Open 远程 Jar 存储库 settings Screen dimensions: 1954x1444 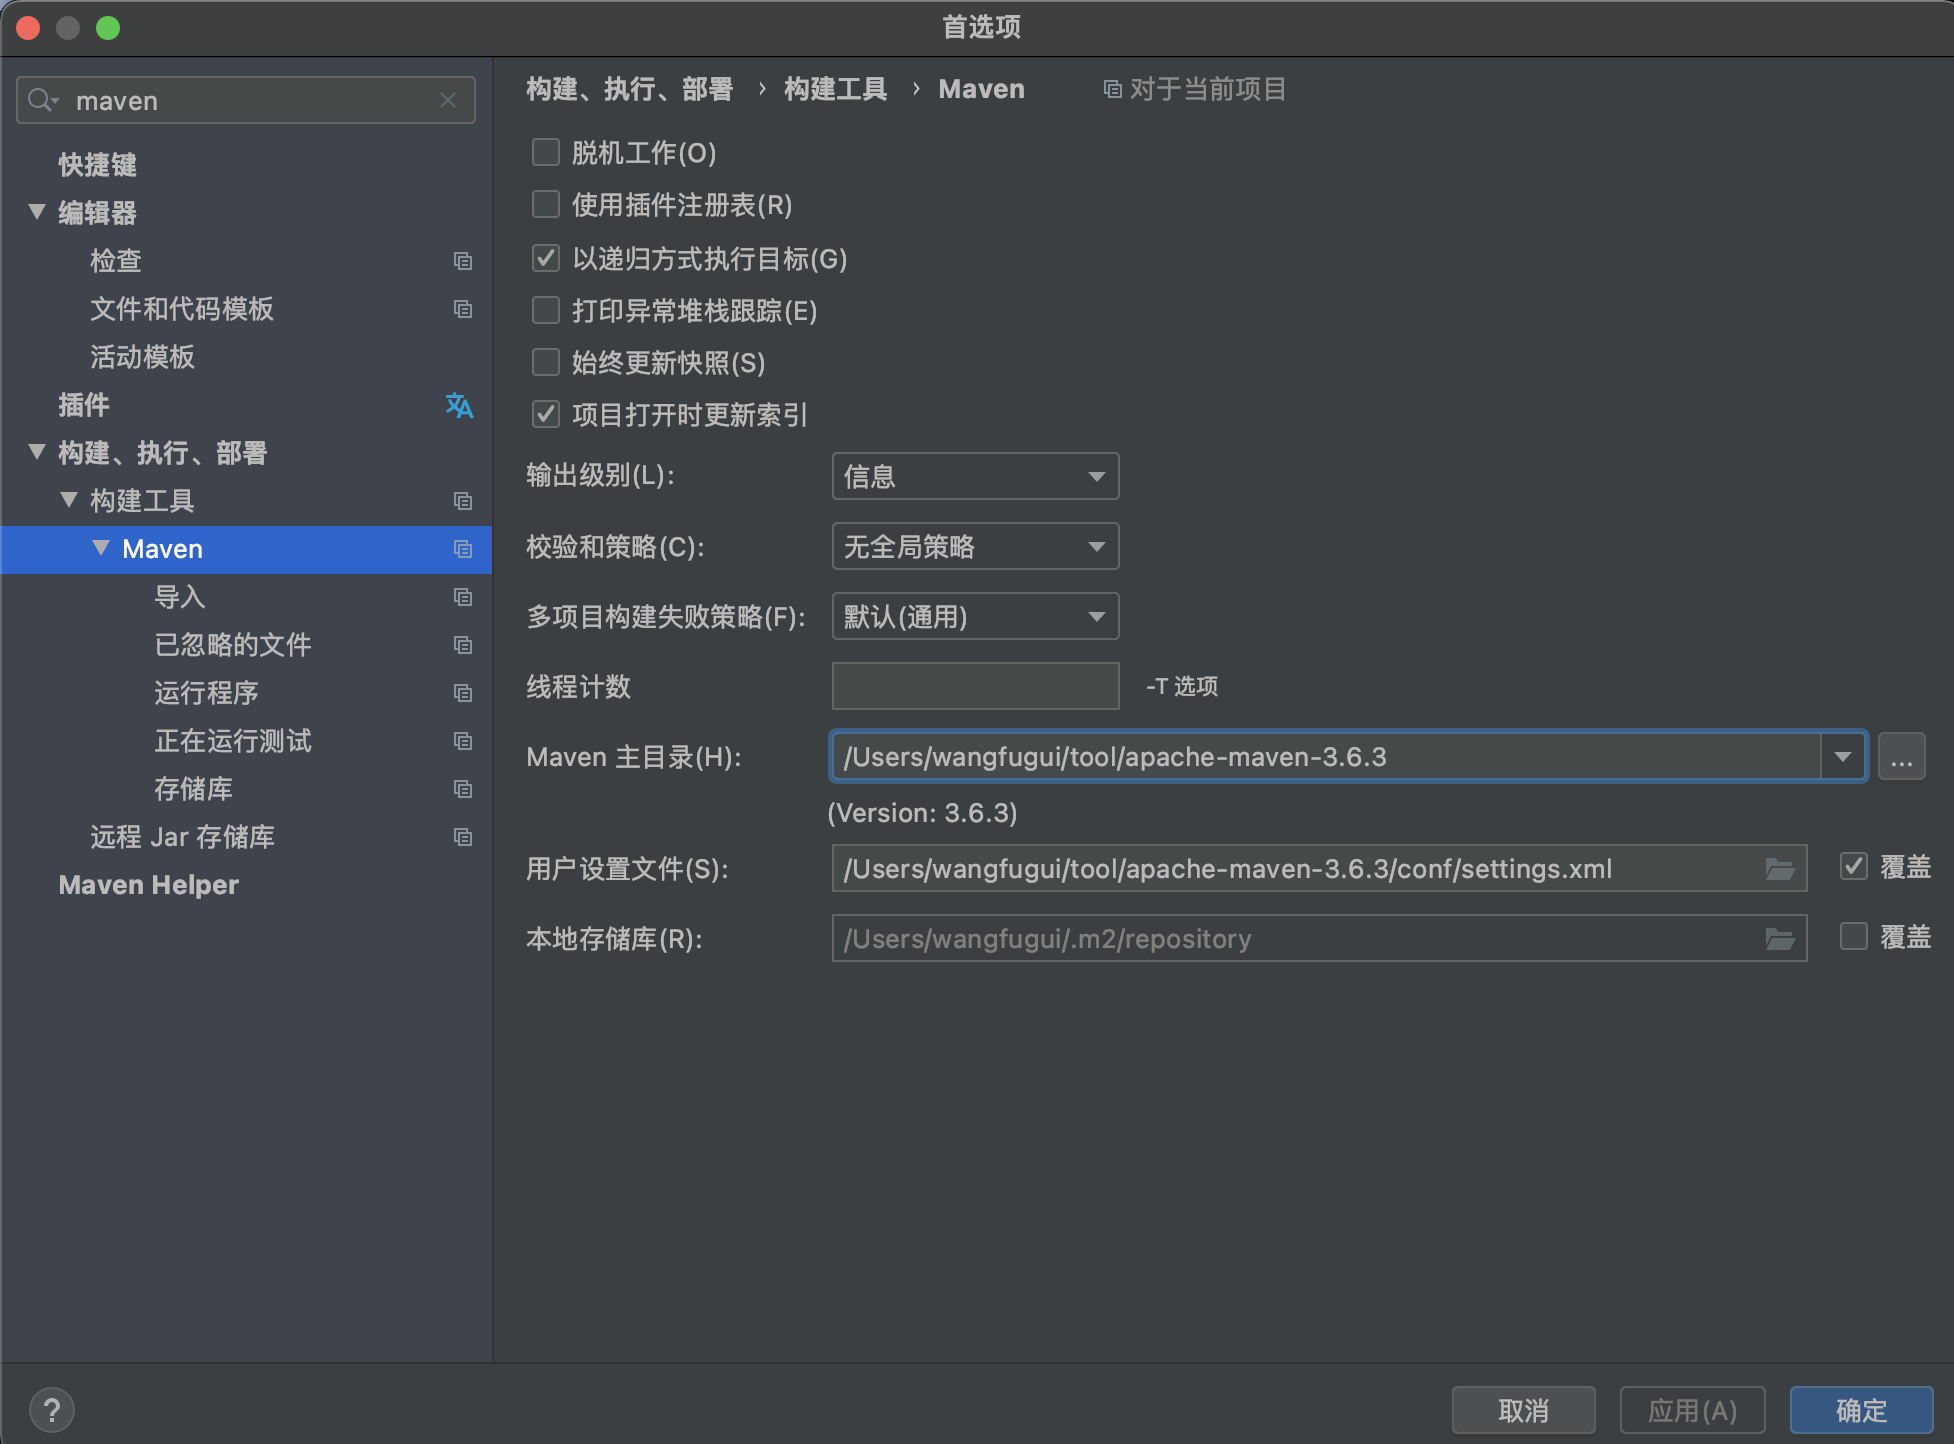[x=182, y=837]
